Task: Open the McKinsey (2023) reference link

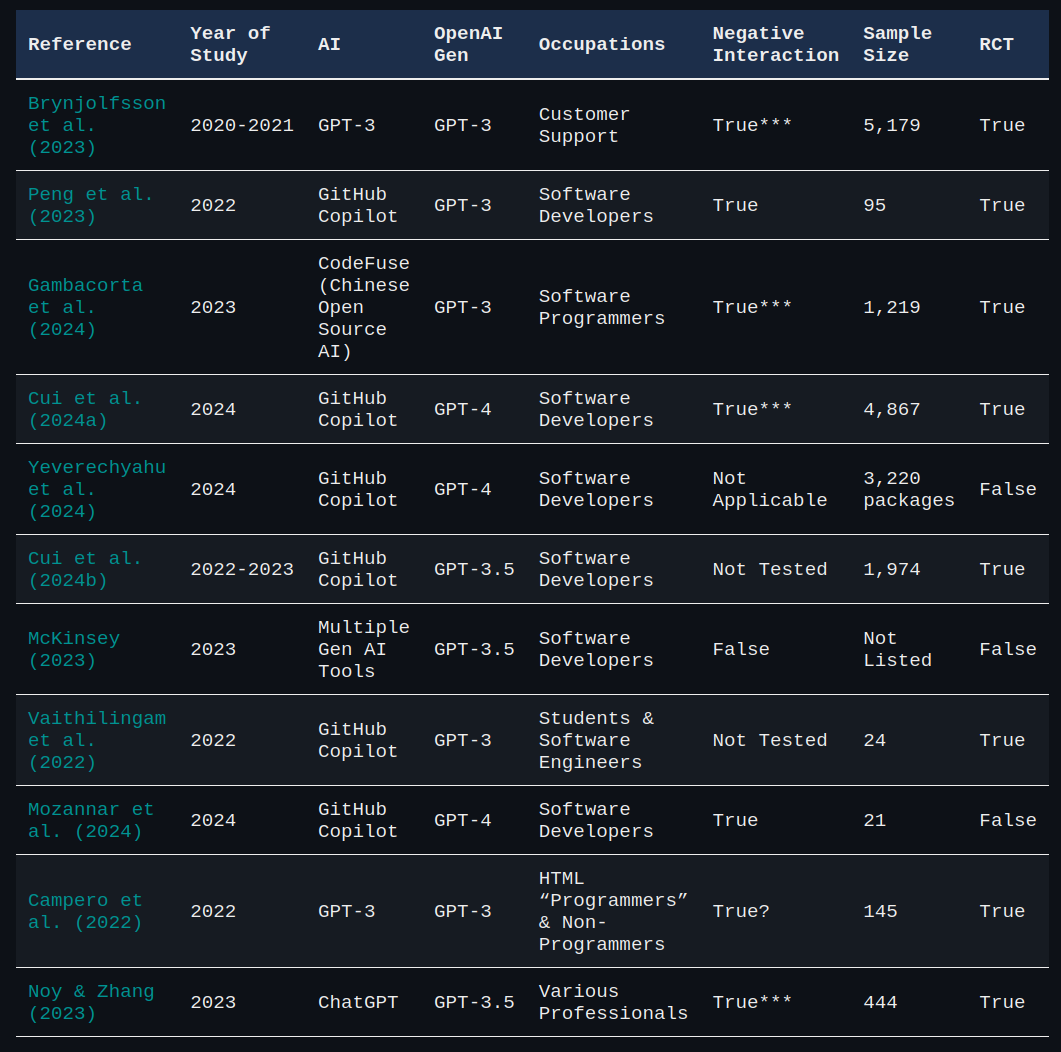Action: click(74, 649)
